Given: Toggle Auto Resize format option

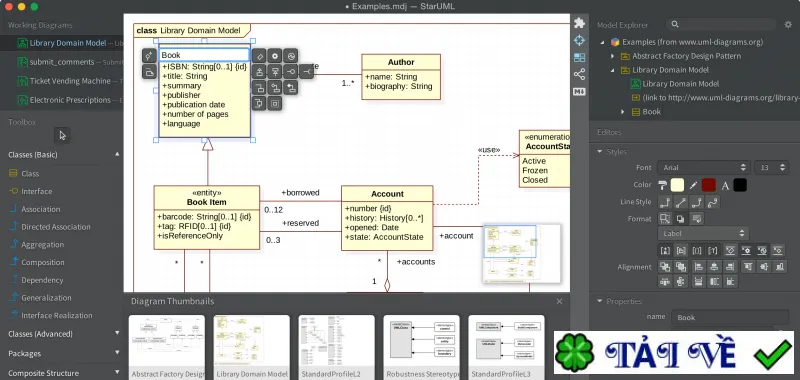Looking at the screenshot, I should tap(665, 218).
